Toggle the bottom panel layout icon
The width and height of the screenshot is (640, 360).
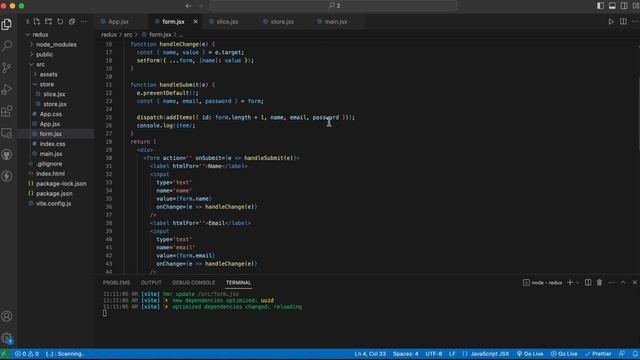tap(612, 6)
